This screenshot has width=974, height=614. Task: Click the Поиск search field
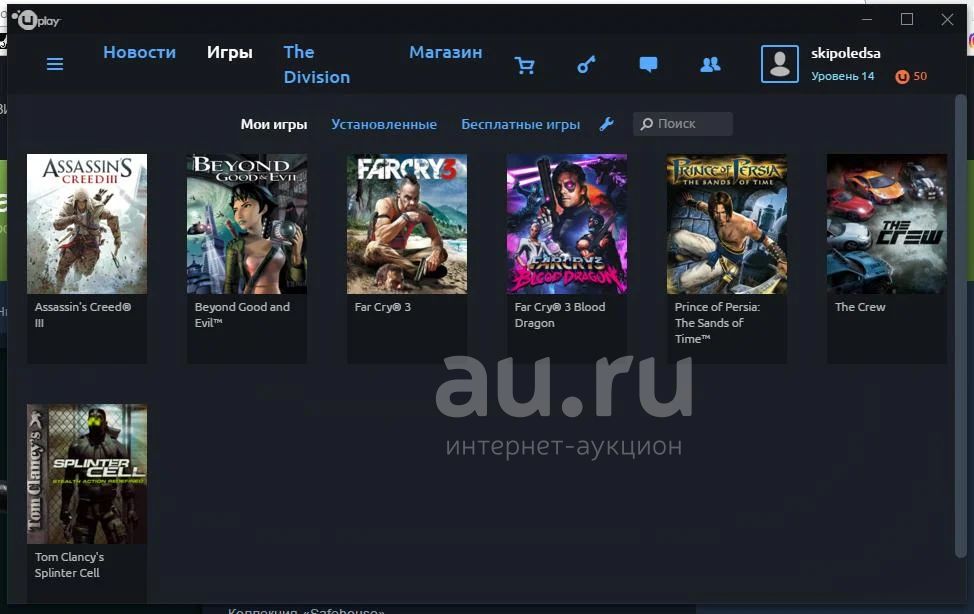[683, 124]
